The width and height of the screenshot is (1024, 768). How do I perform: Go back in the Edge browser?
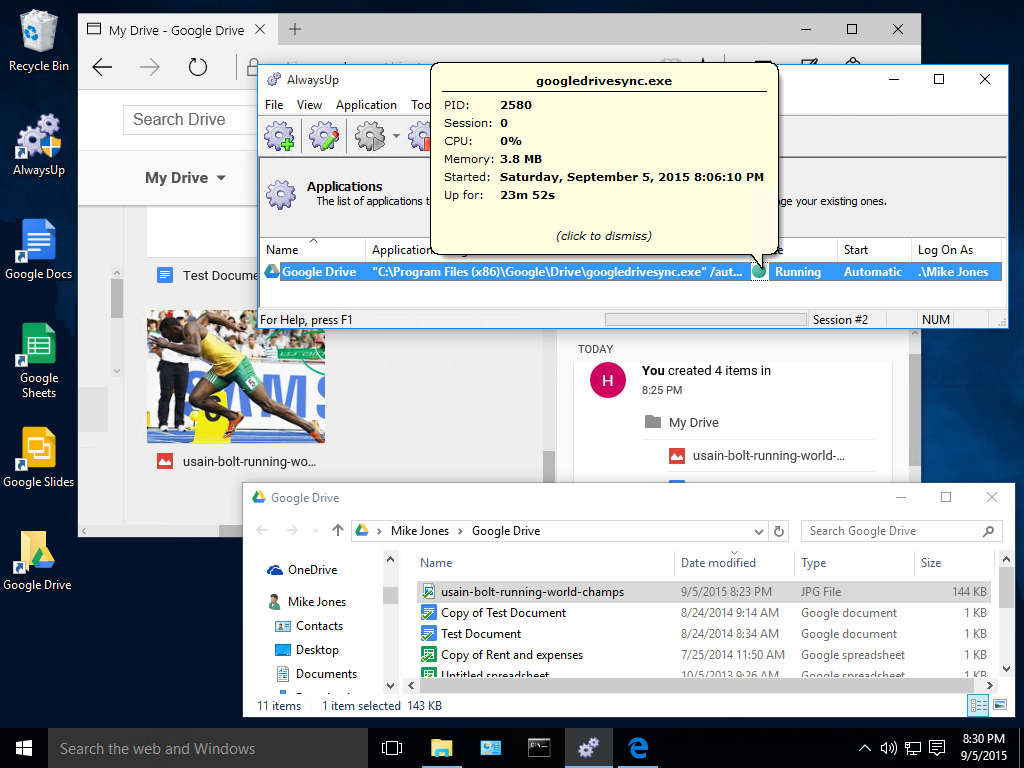103,67
